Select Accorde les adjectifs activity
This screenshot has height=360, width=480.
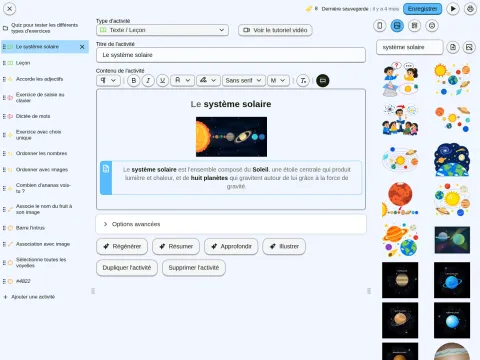[45, 79]
